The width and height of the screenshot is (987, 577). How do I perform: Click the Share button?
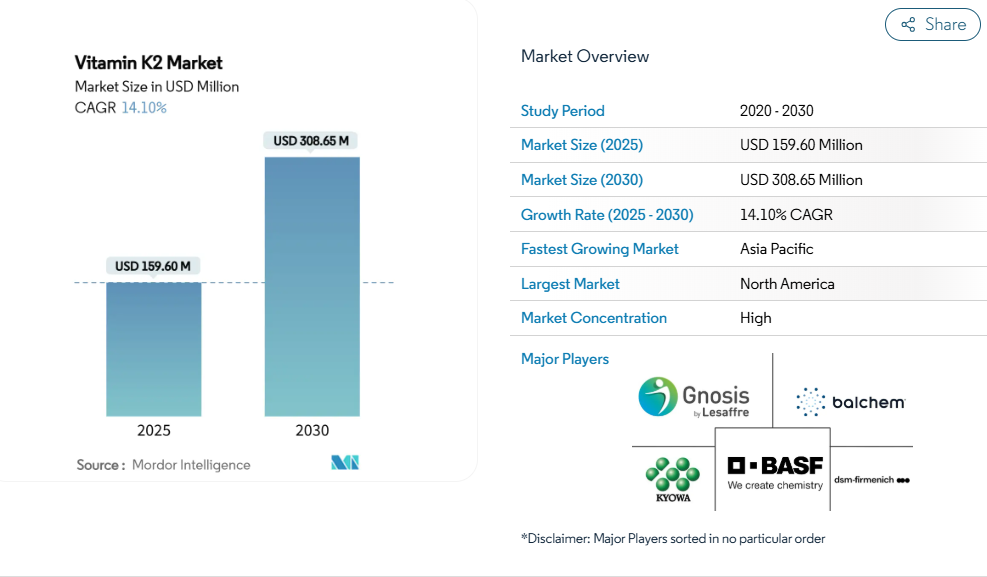click(x=932, y=25)
